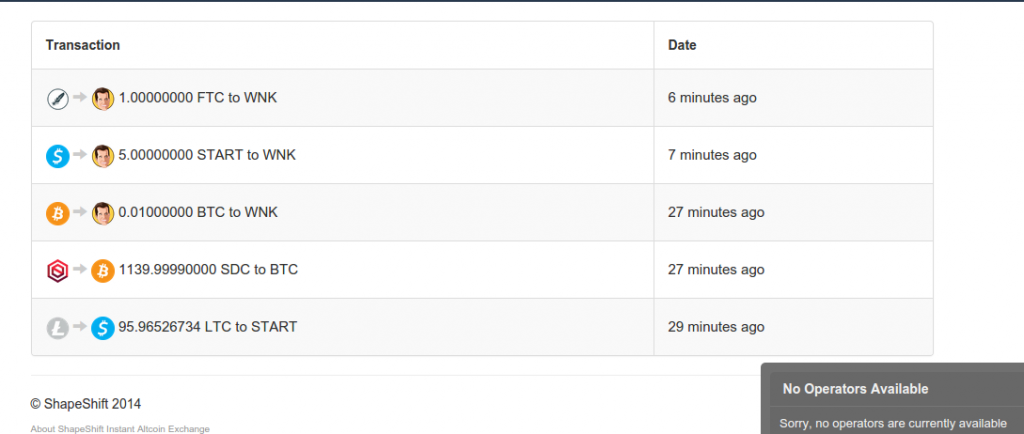
Task: Click WNK coin face icon in FTC row
Action: coord(103,99)
